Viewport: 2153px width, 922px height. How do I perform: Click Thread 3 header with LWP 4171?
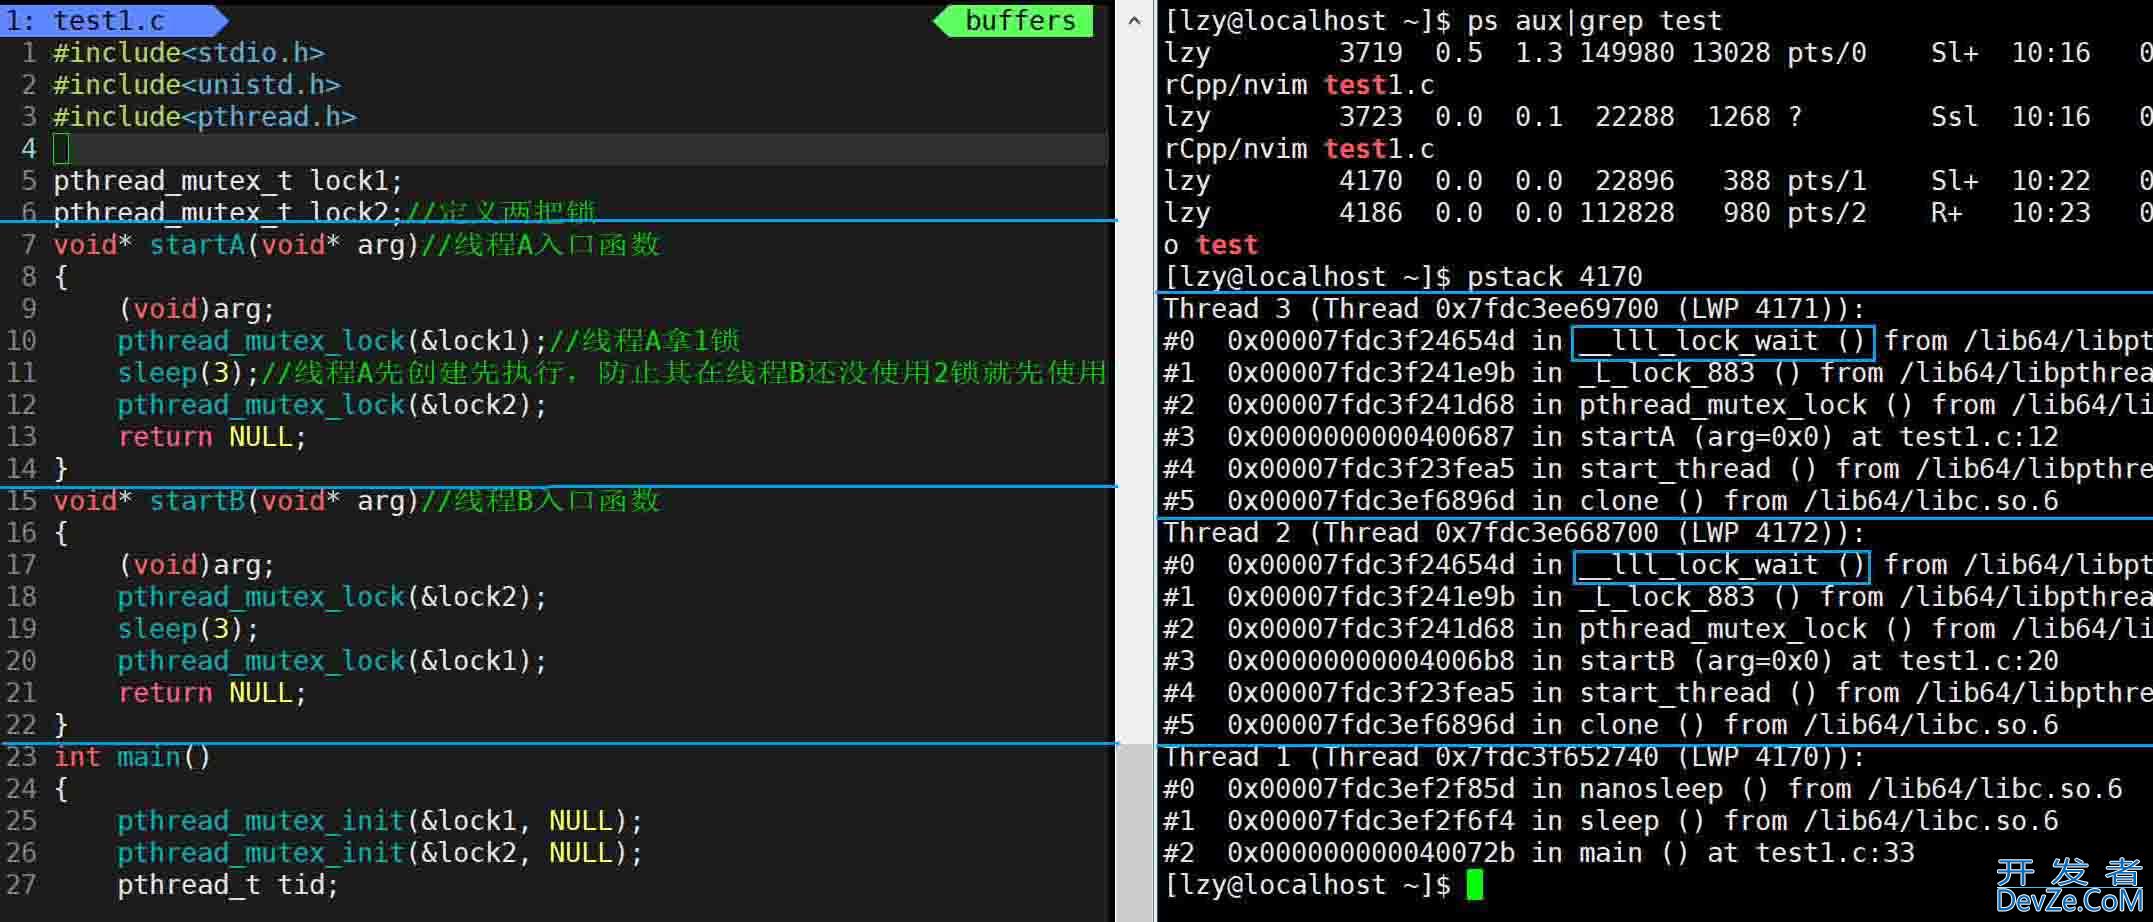pos(1515,309)
